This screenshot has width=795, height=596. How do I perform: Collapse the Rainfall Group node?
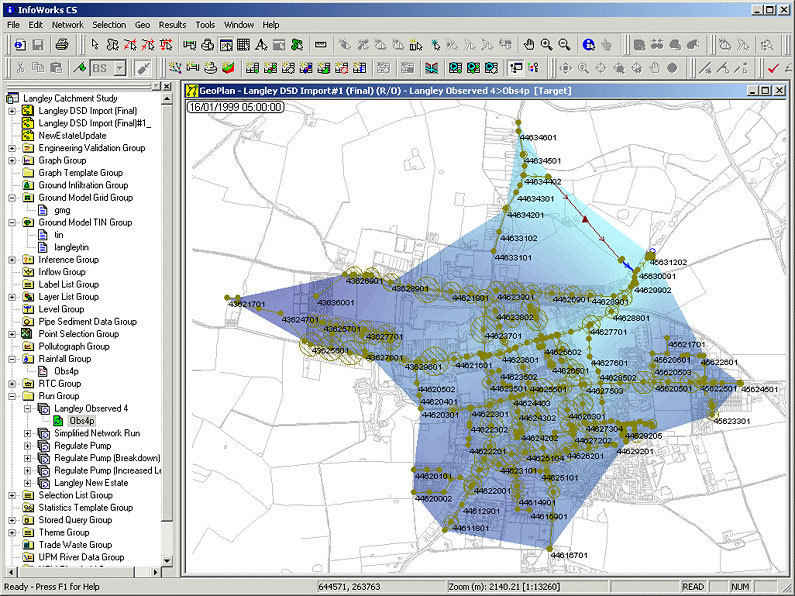12,359
